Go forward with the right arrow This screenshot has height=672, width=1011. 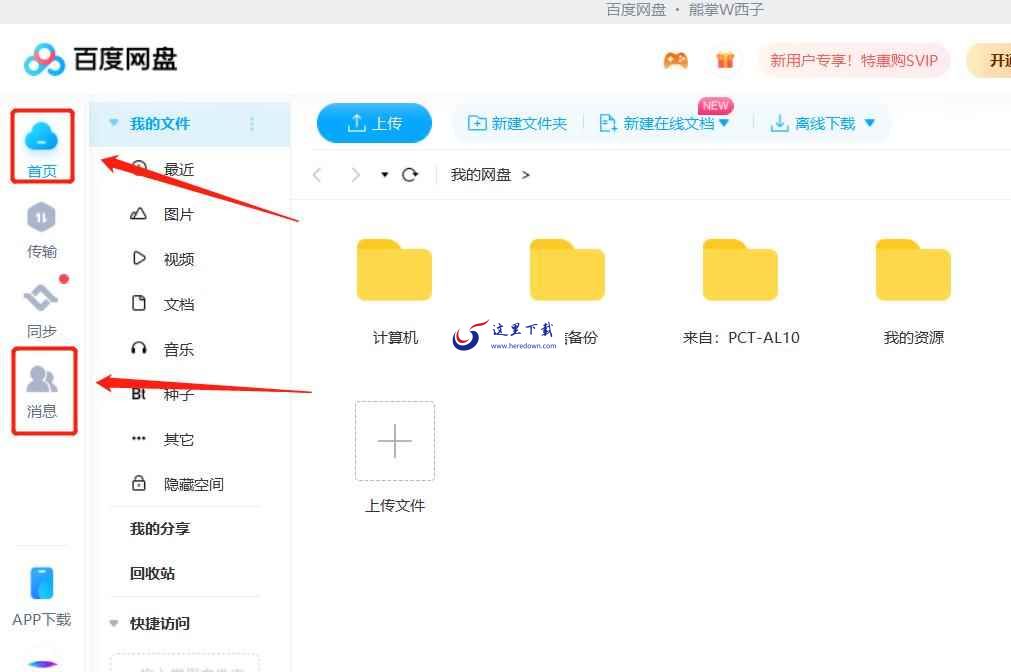[x=355, y=175]
